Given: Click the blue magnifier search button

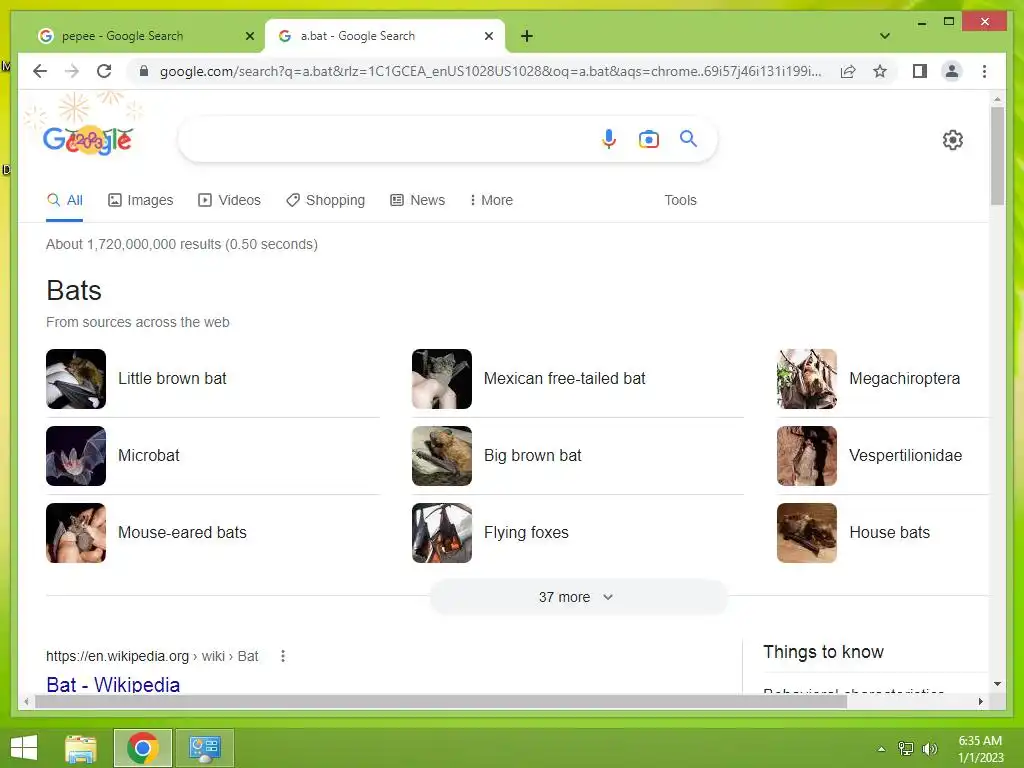Looking at the screenshot, I should 688,138.
